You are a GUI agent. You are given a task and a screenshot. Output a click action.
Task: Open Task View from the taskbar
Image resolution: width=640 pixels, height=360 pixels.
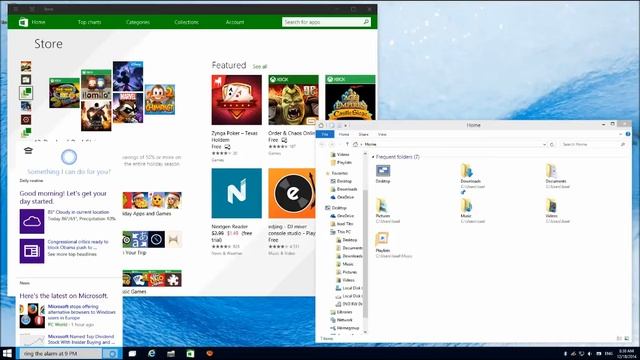click(x=132, y=353)
